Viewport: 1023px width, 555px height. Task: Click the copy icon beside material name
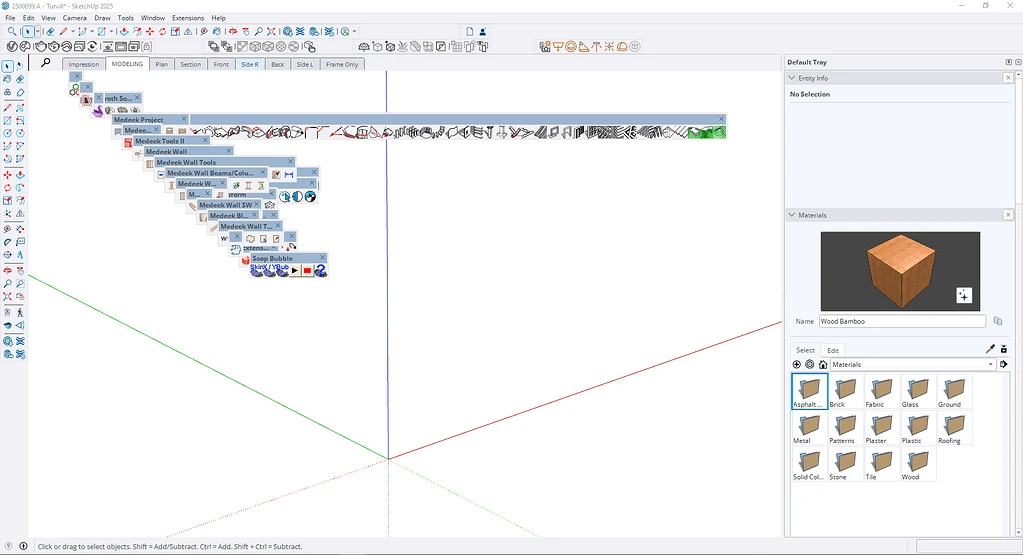pos(998,321)
